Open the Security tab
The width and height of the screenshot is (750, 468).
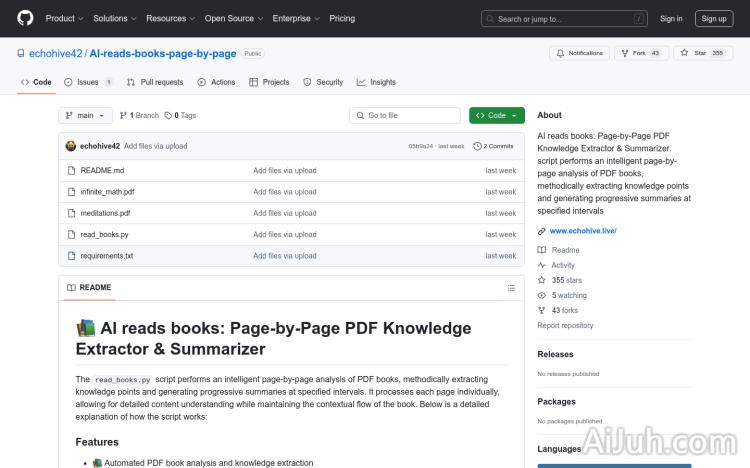(x=323, y=82)
